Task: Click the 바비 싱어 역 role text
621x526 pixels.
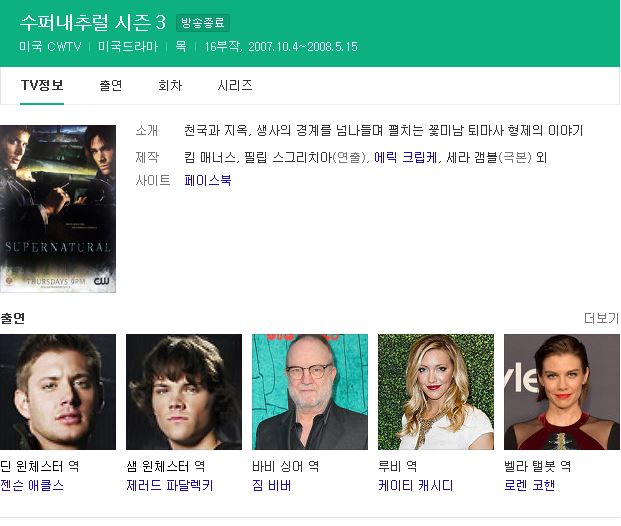Action: [286, 466]
